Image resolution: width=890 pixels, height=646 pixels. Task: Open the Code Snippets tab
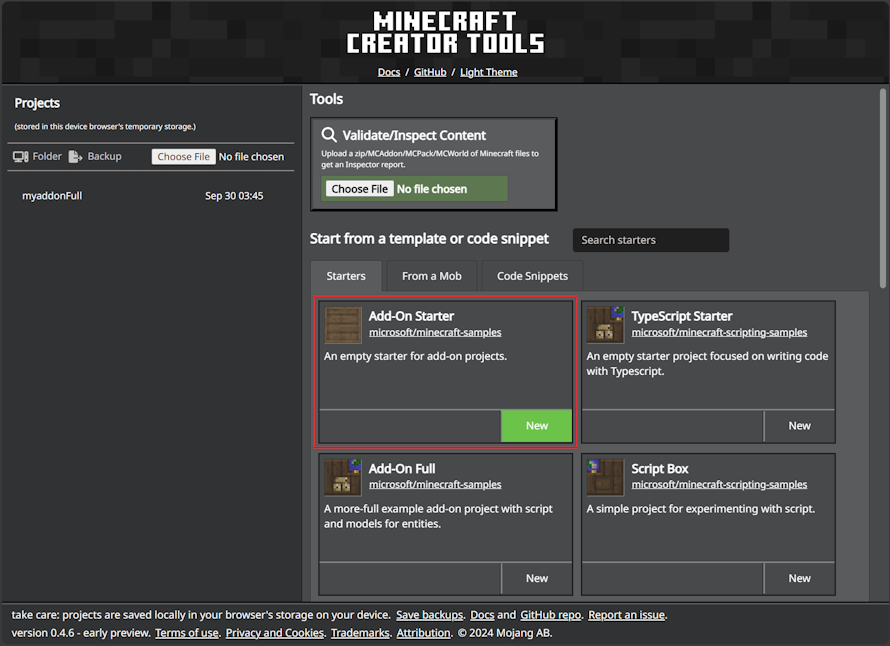coord(531,276)
